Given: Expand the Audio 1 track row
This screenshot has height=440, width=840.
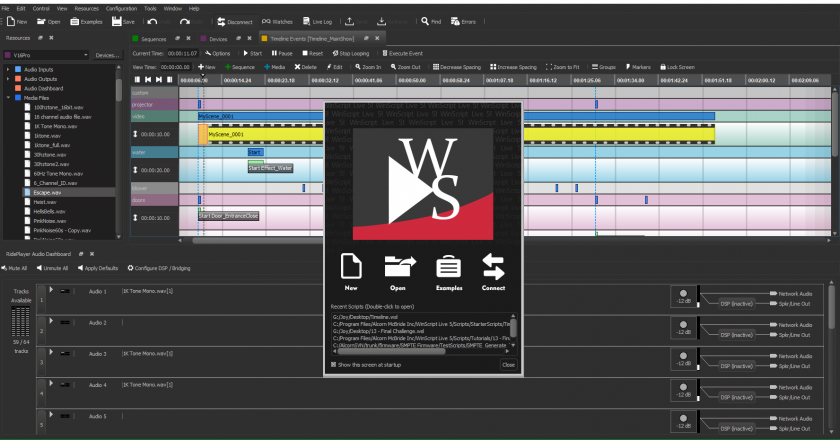Looking at the screenshot, I should pyautogui.click(x=51, y=290).
